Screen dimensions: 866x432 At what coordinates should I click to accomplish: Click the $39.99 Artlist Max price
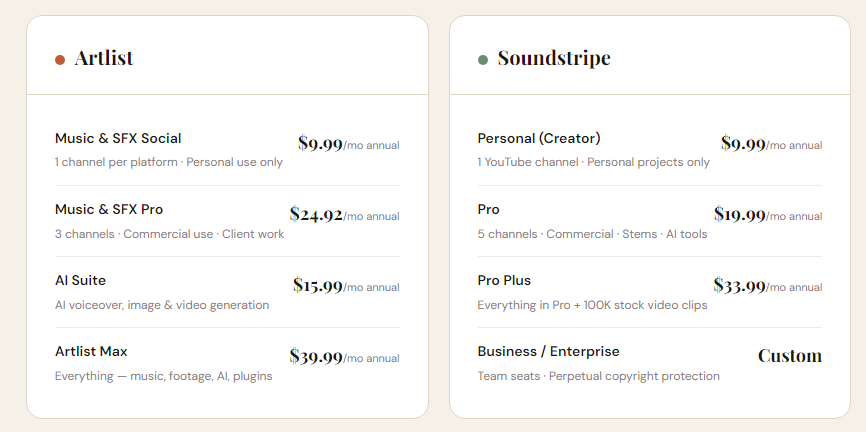(x=316, y=357)
